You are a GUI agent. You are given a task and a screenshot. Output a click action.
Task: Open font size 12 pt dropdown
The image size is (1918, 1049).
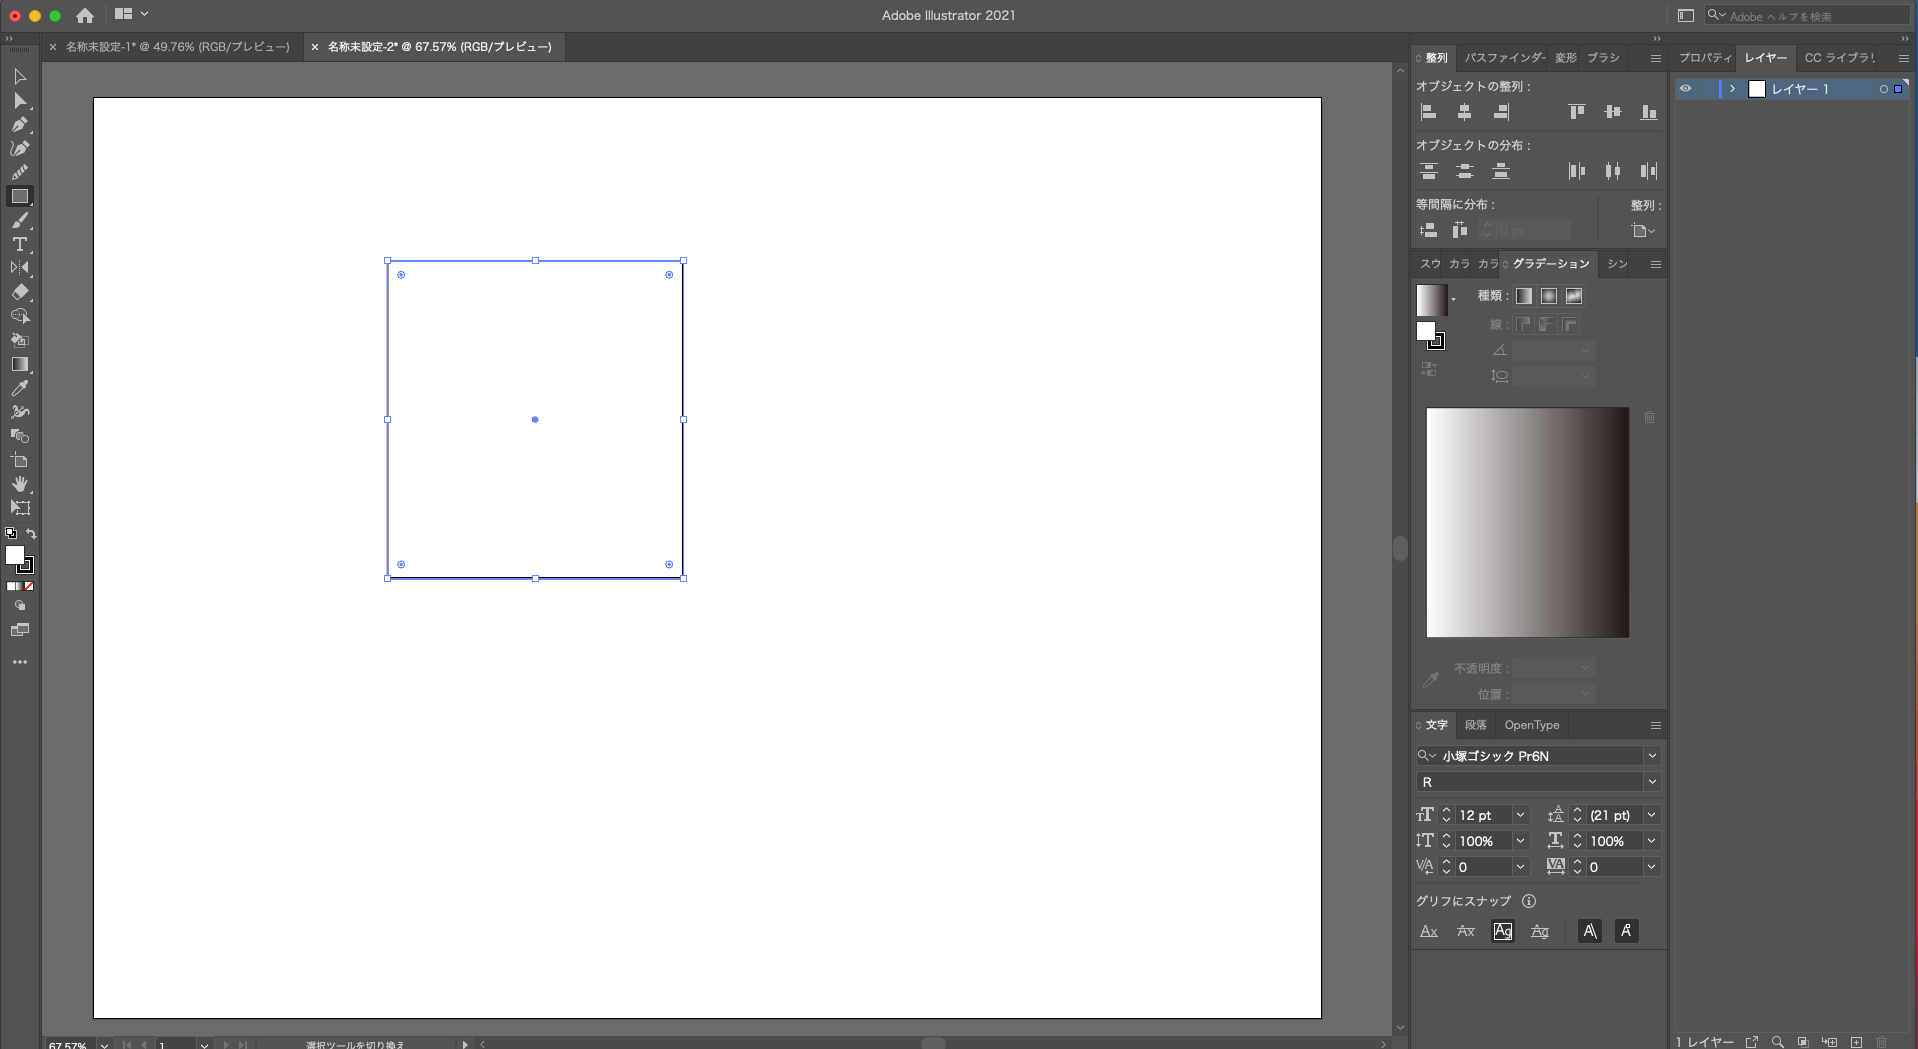pyautogui.click(x=1520, y=815)
